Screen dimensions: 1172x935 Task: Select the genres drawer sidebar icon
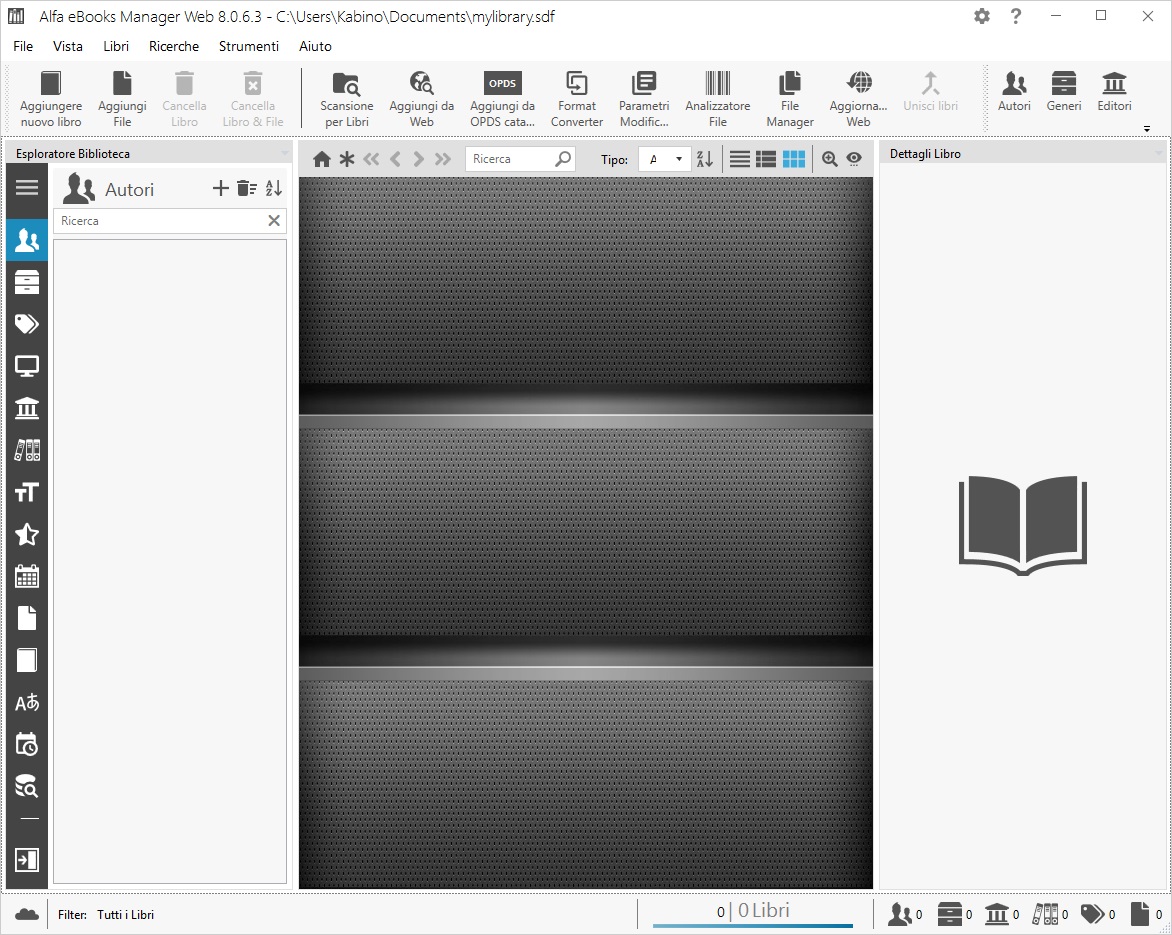click(27, 282)
